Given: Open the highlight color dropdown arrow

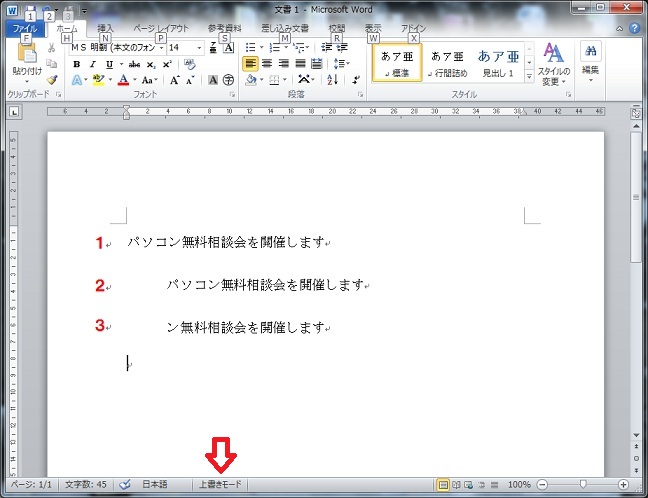Looking at the screenshot, I should tap(110, 80).
